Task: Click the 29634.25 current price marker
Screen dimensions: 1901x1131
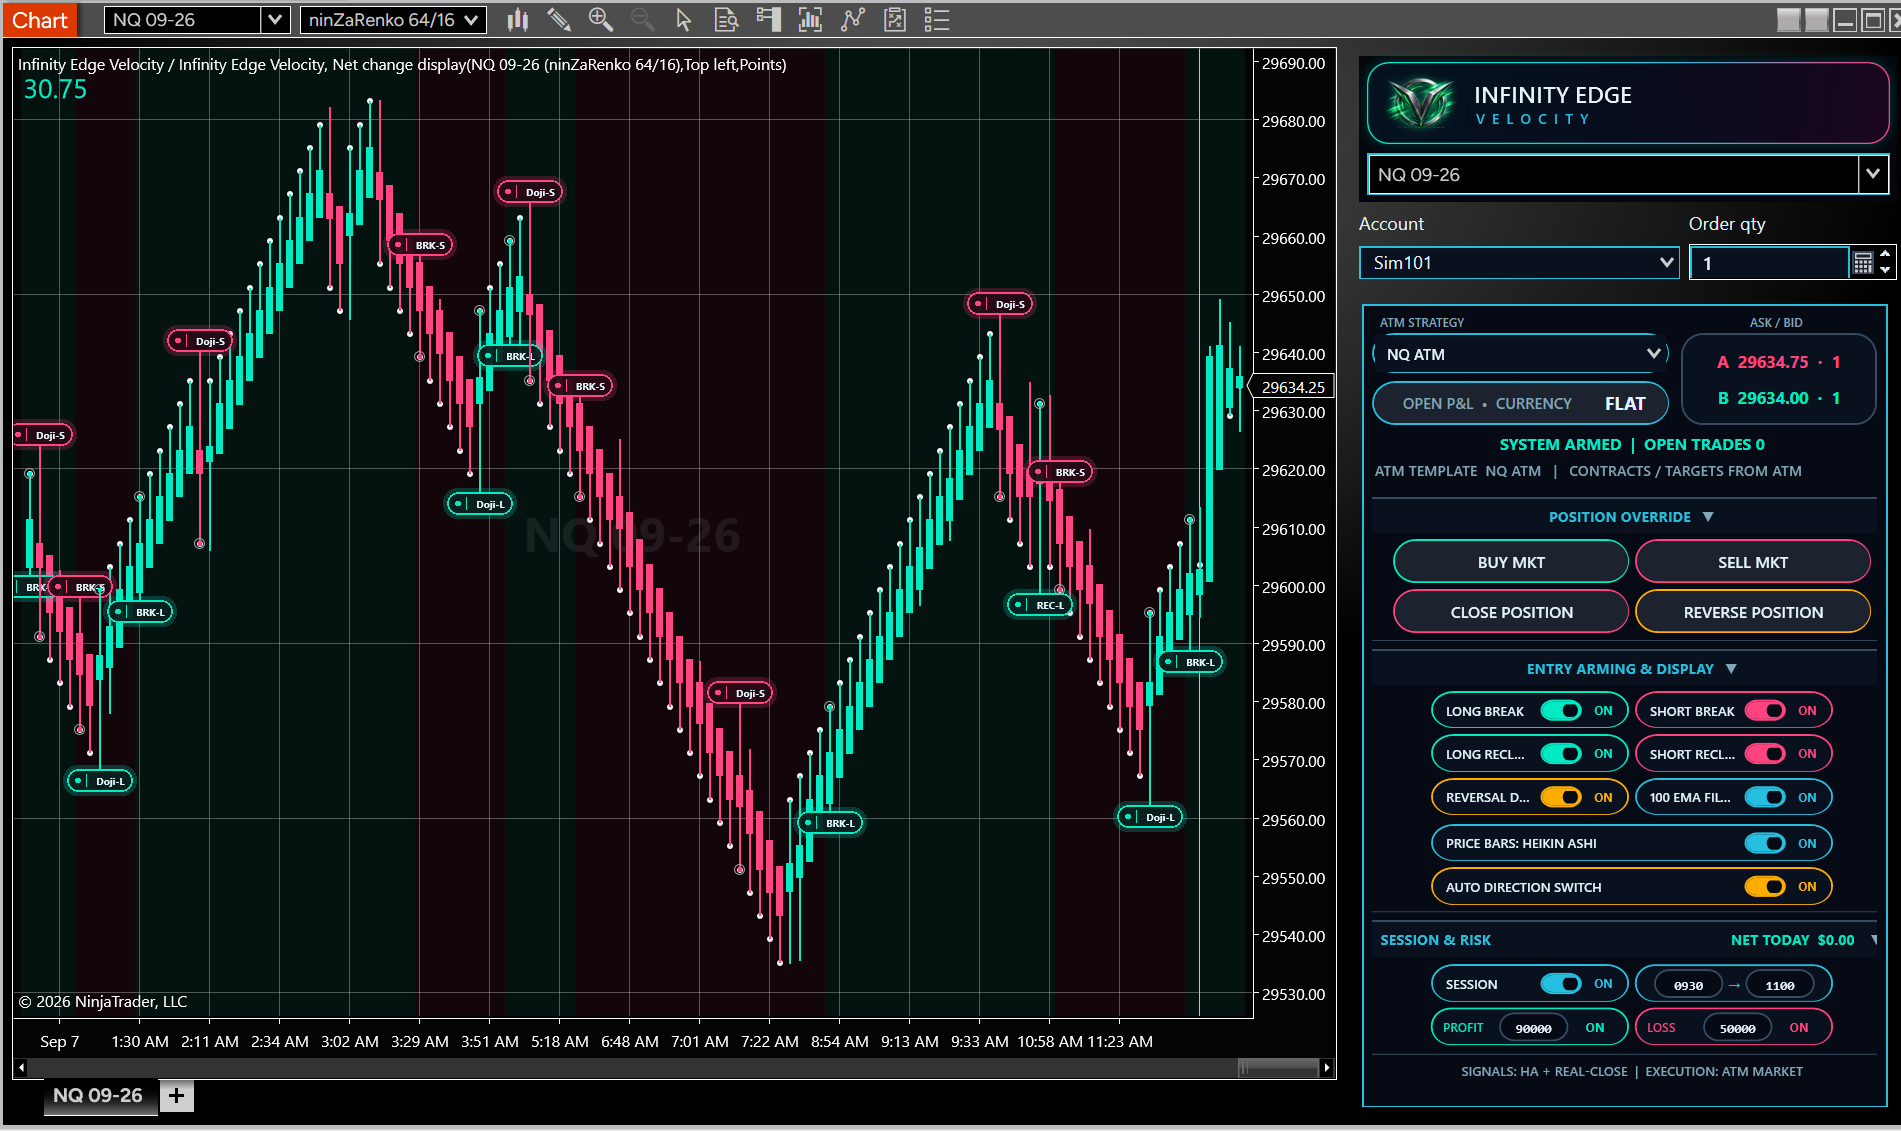Action: click(1292, 387)
